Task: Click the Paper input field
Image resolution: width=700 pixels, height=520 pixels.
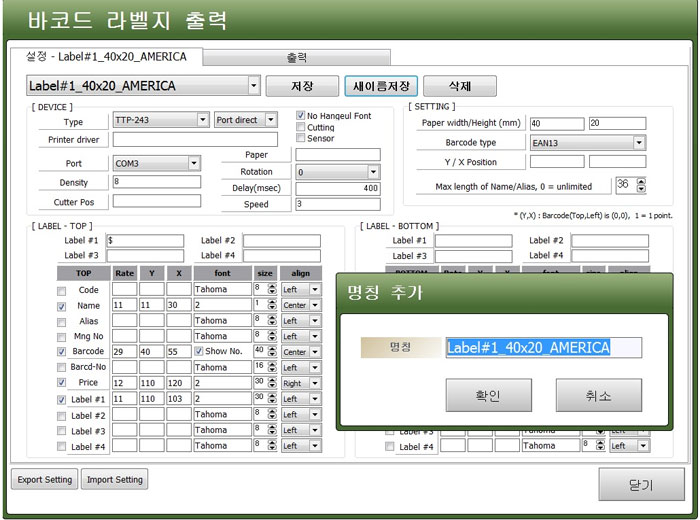Action: coord(338,155)
